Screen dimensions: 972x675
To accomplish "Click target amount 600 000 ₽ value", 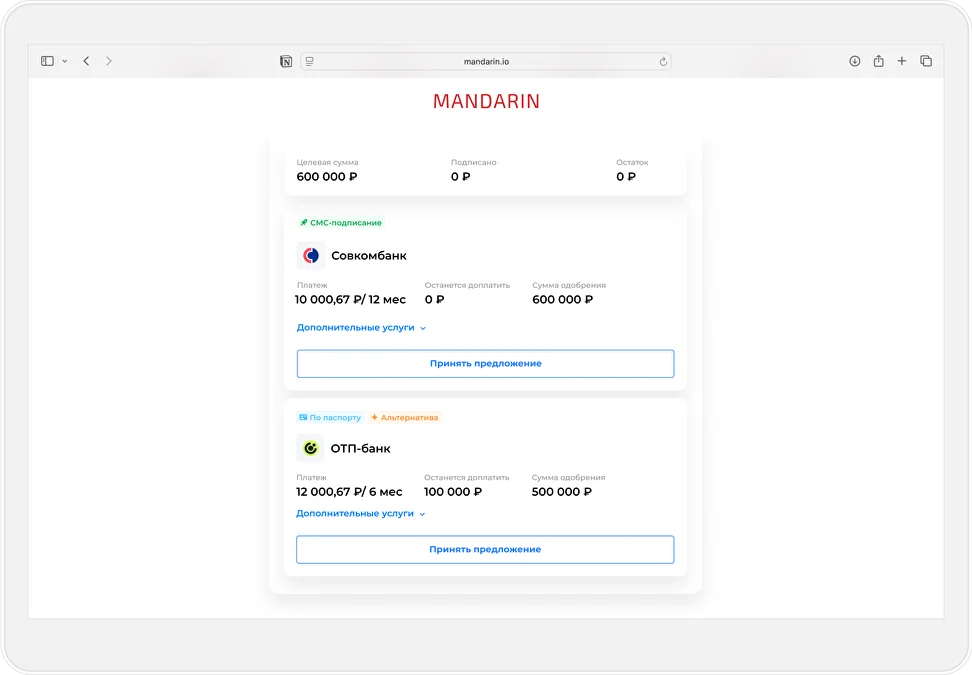I will pyautogui.click(x=327, y=177).
